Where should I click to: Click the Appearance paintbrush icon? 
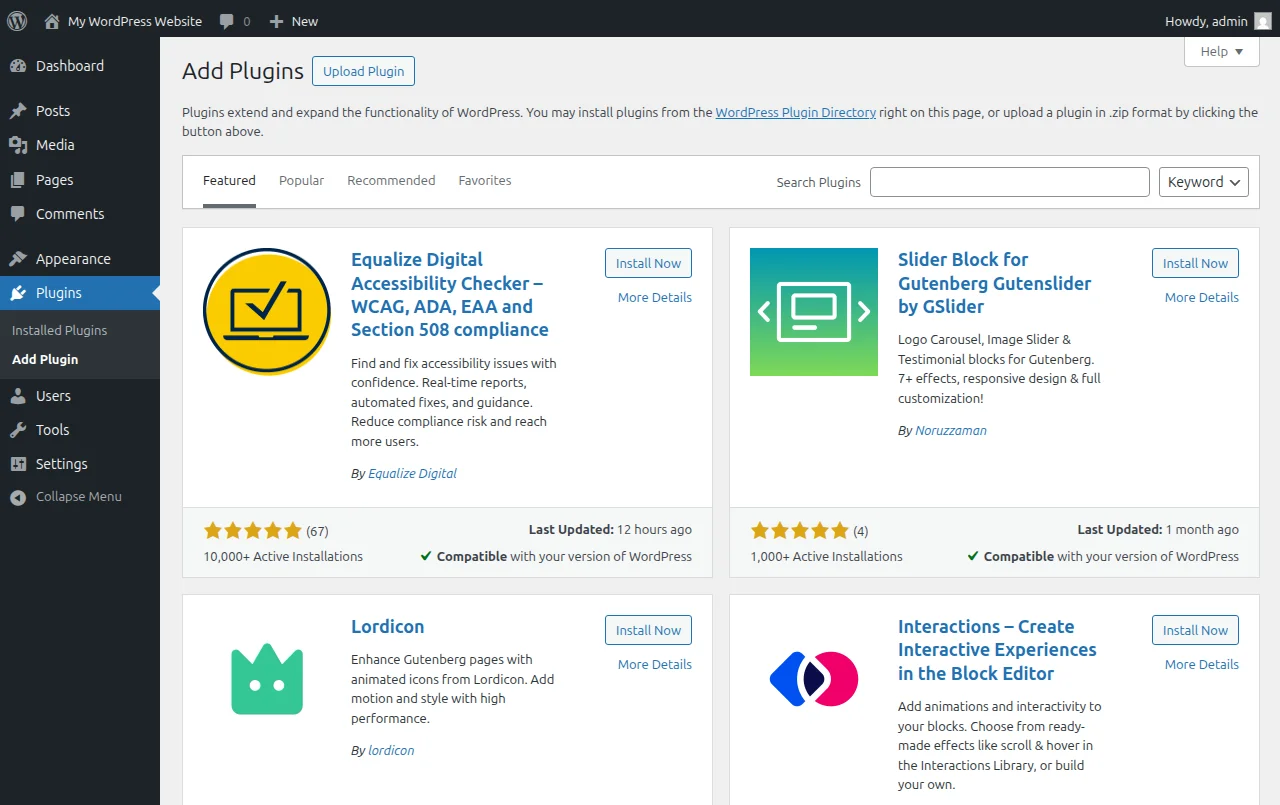[x=22, y=258]
